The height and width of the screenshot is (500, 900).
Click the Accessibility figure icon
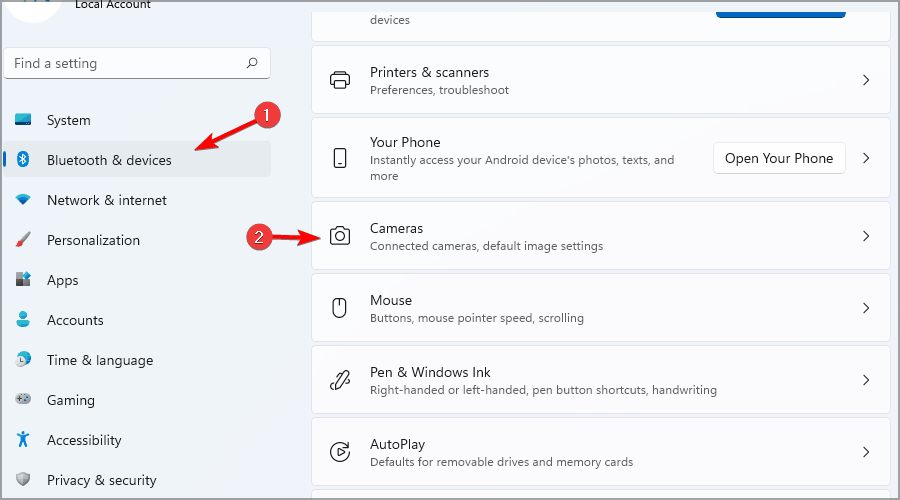click(x=23, y=439)
